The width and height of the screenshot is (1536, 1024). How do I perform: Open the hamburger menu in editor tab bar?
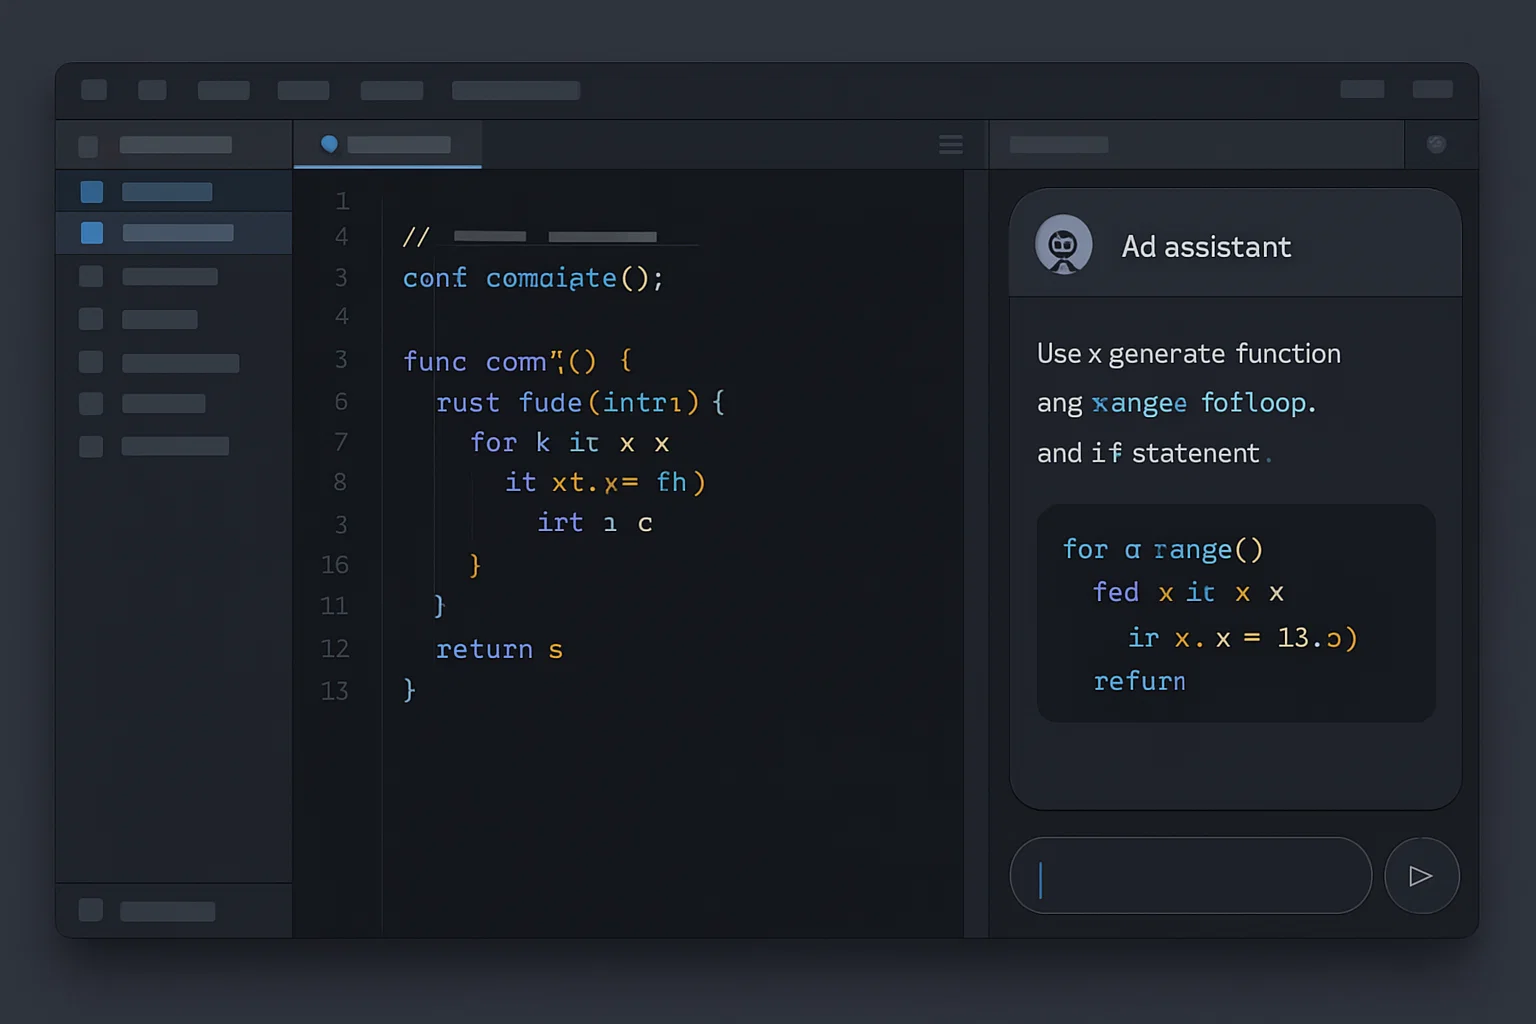pyautogui.click(x=951, y=145)
